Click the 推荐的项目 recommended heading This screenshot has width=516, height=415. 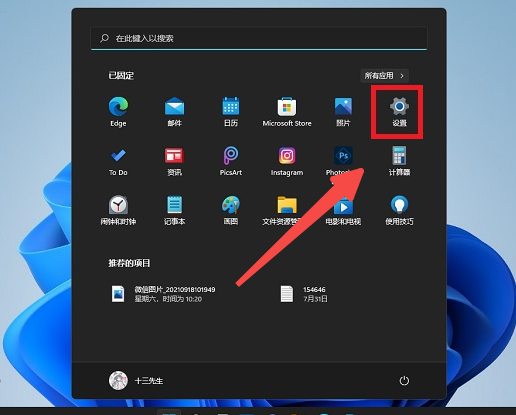pyautogui.click(x=129, y=263)
